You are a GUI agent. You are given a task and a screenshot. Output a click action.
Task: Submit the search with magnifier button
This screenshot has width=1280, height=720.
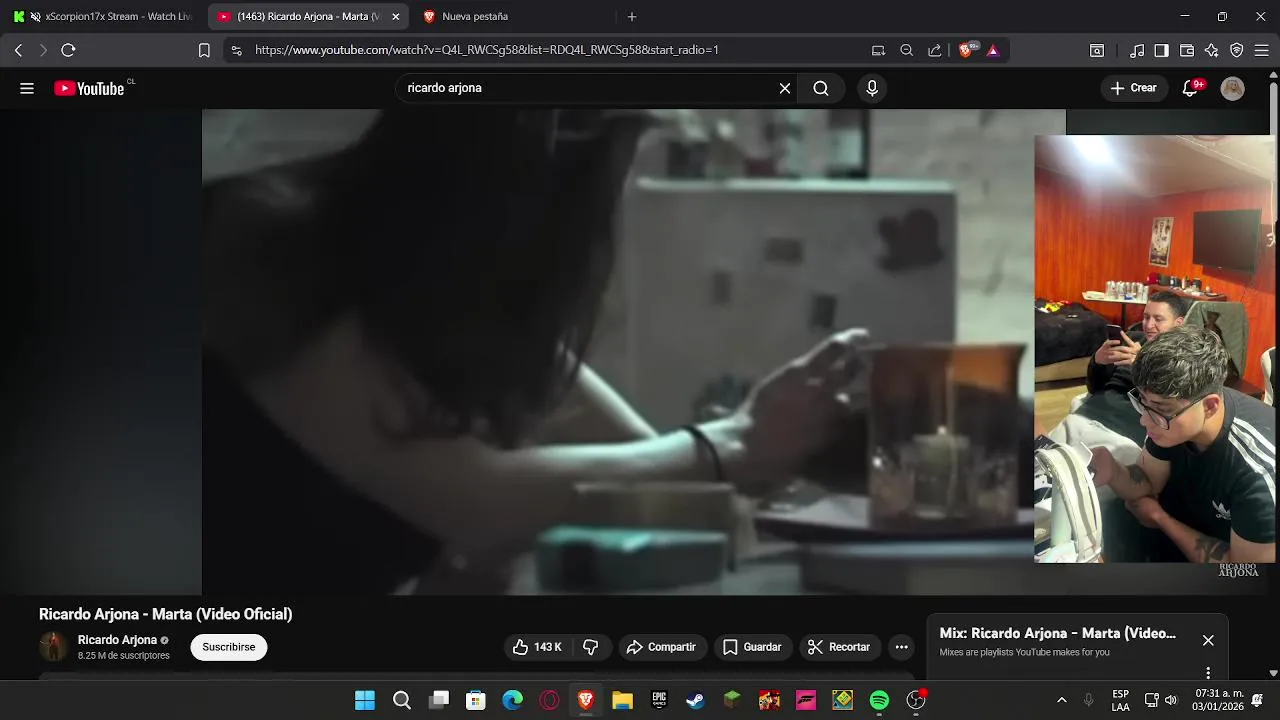(821, 88)
